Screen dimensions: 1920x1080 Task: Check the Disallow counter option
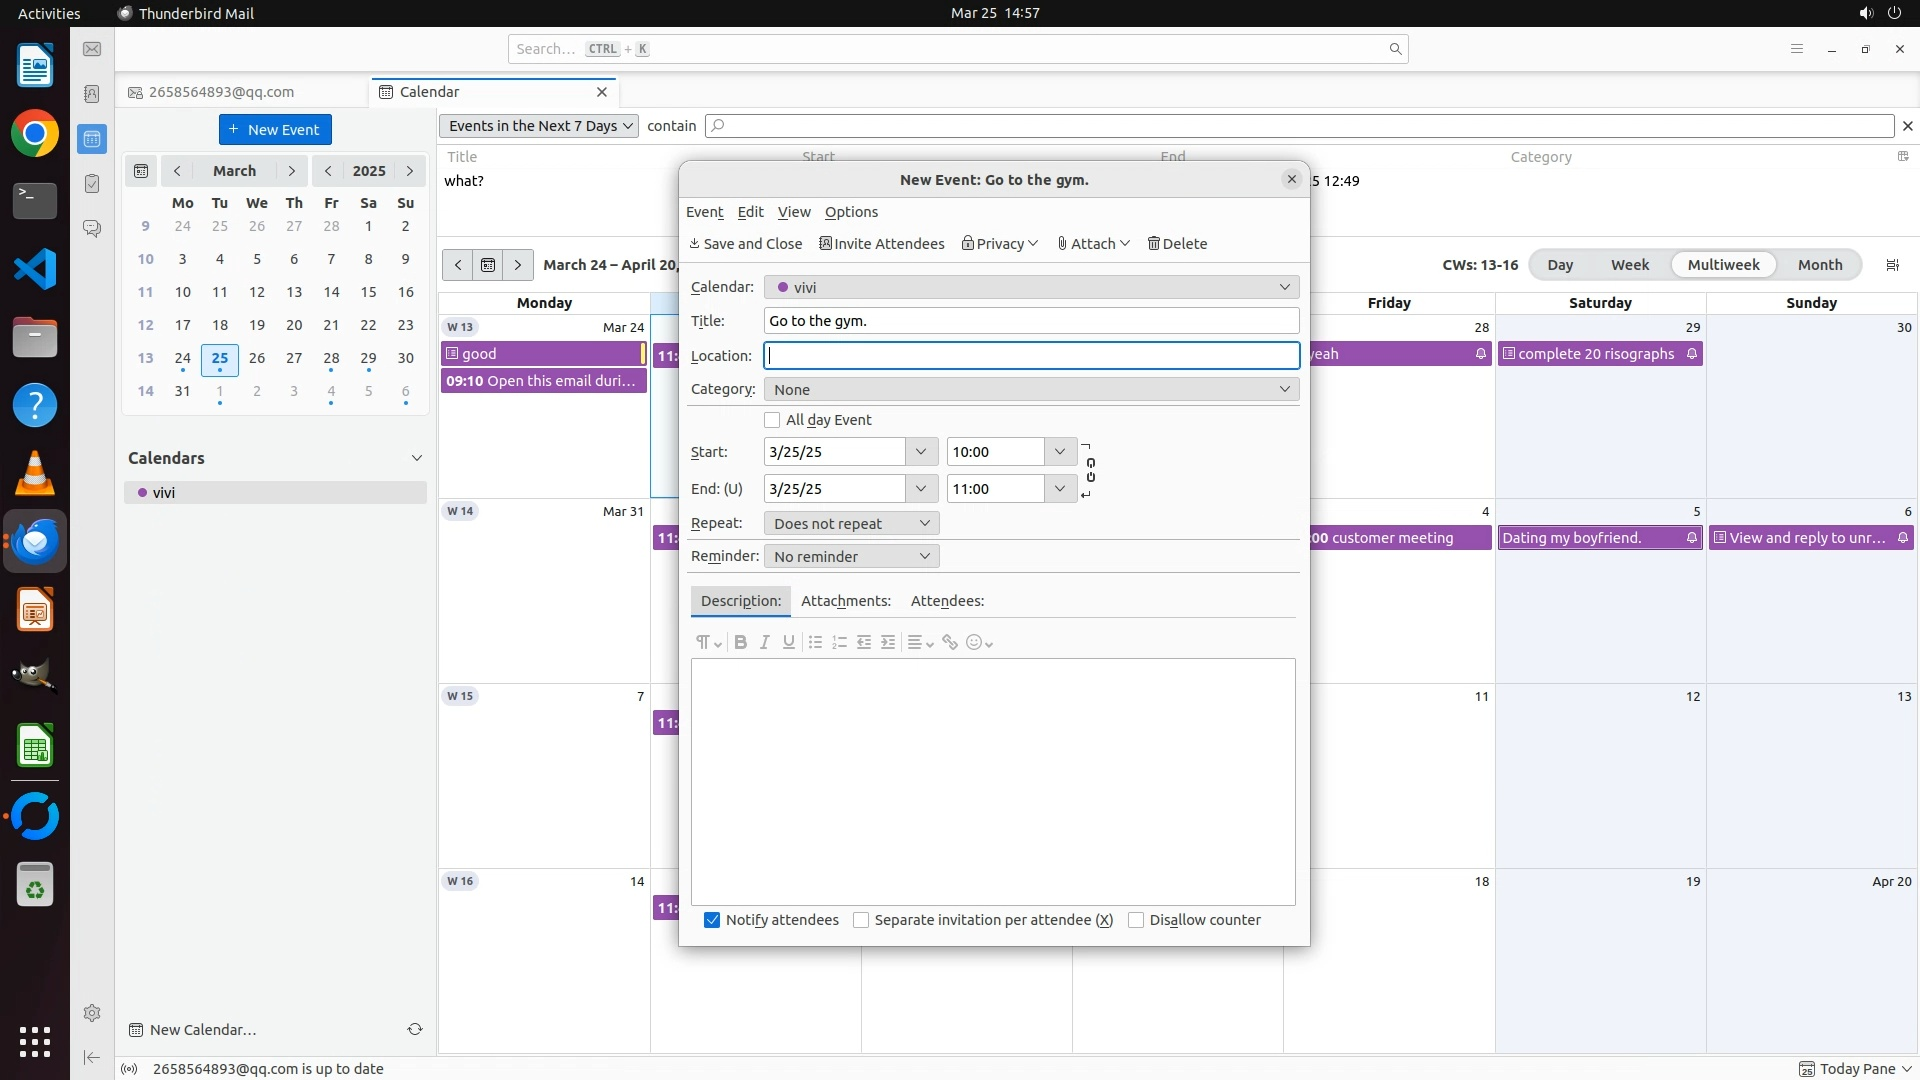(x=1136, y=920)
